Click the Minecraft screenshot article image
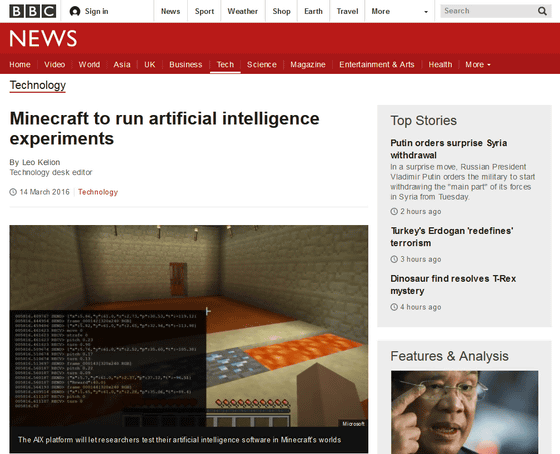 coord(189,326)
